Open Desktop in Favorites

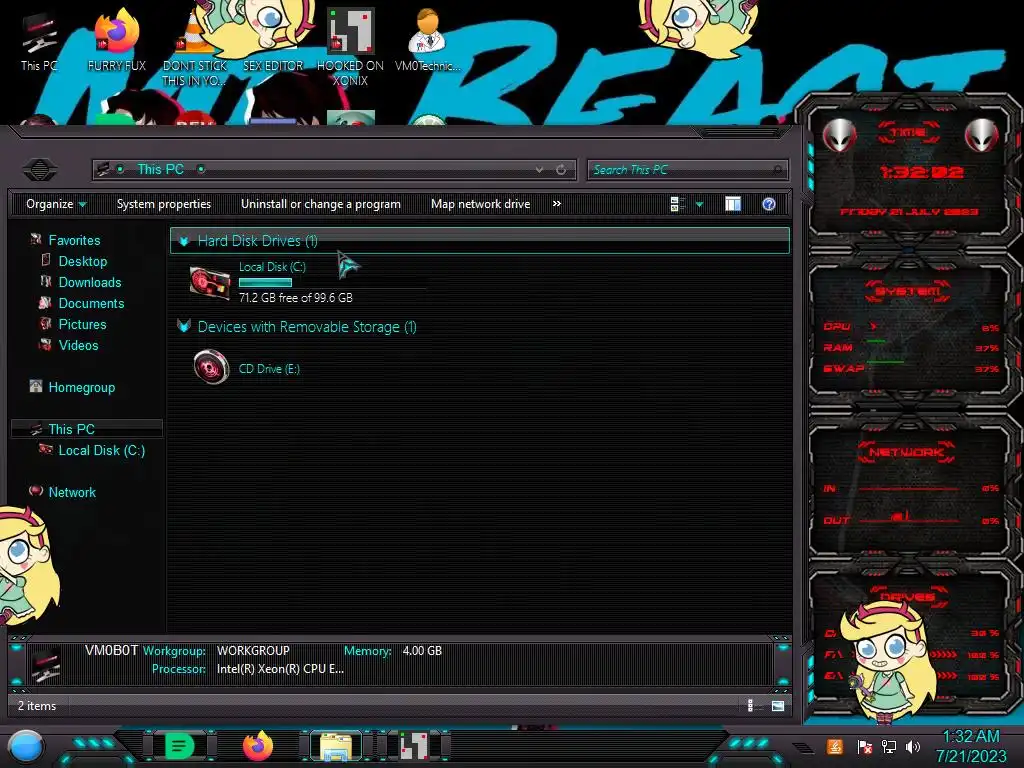[83, 261]
